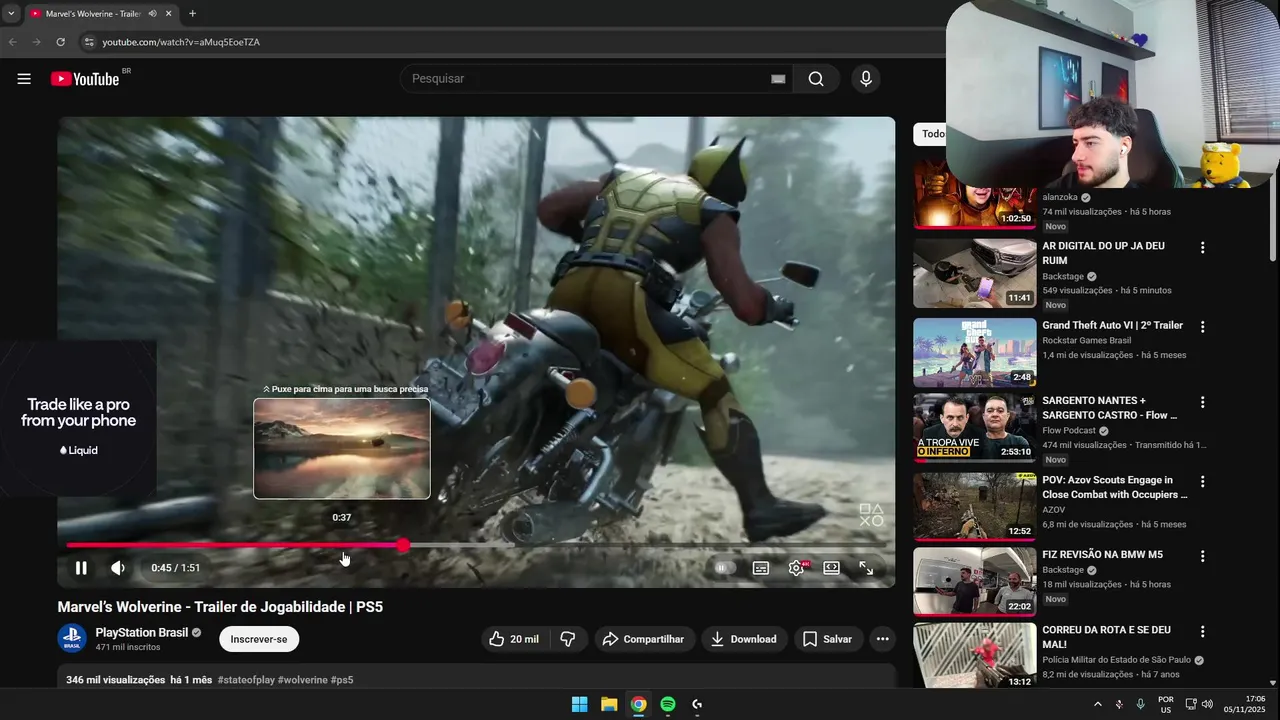Open tab search dropdown in Chrome

10,14
